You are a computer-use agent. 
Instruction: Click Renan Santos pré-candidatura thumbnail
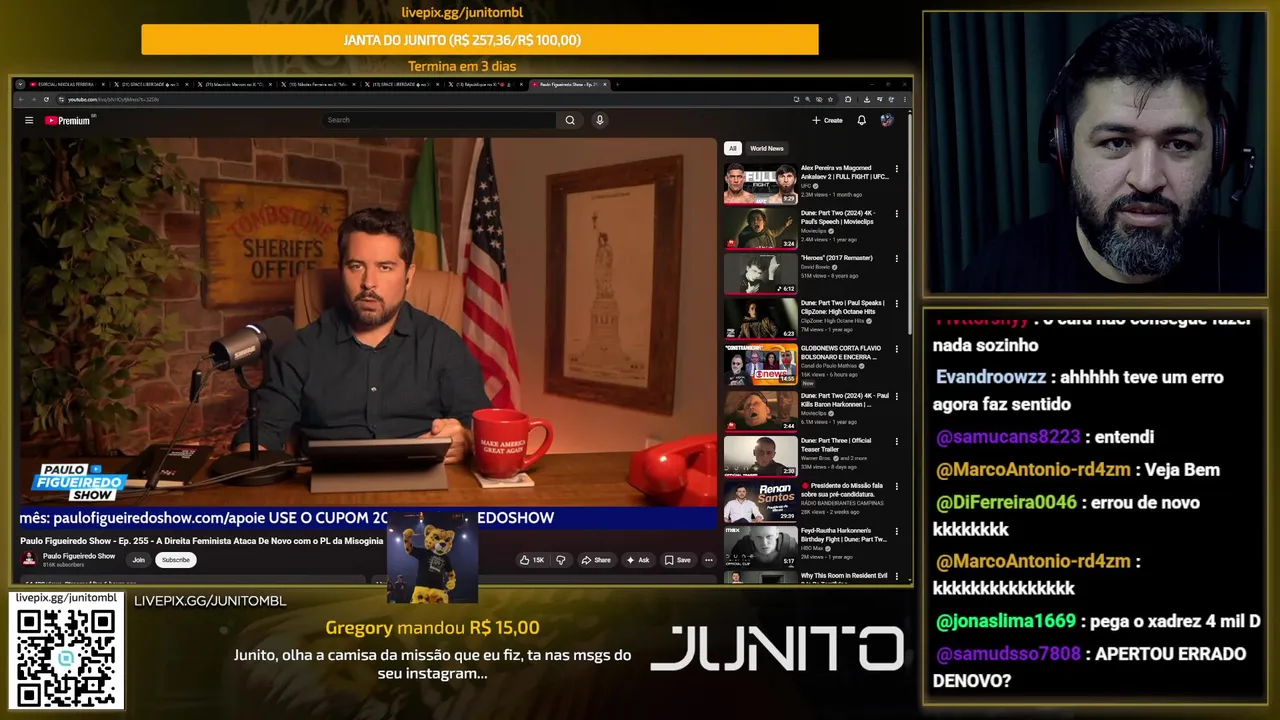[760, 502]
